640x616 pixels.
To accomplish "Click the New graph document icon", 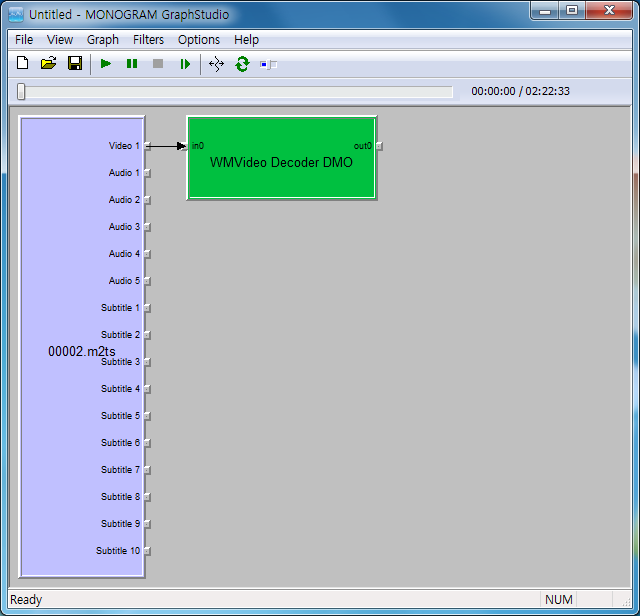I will (22, 64).
